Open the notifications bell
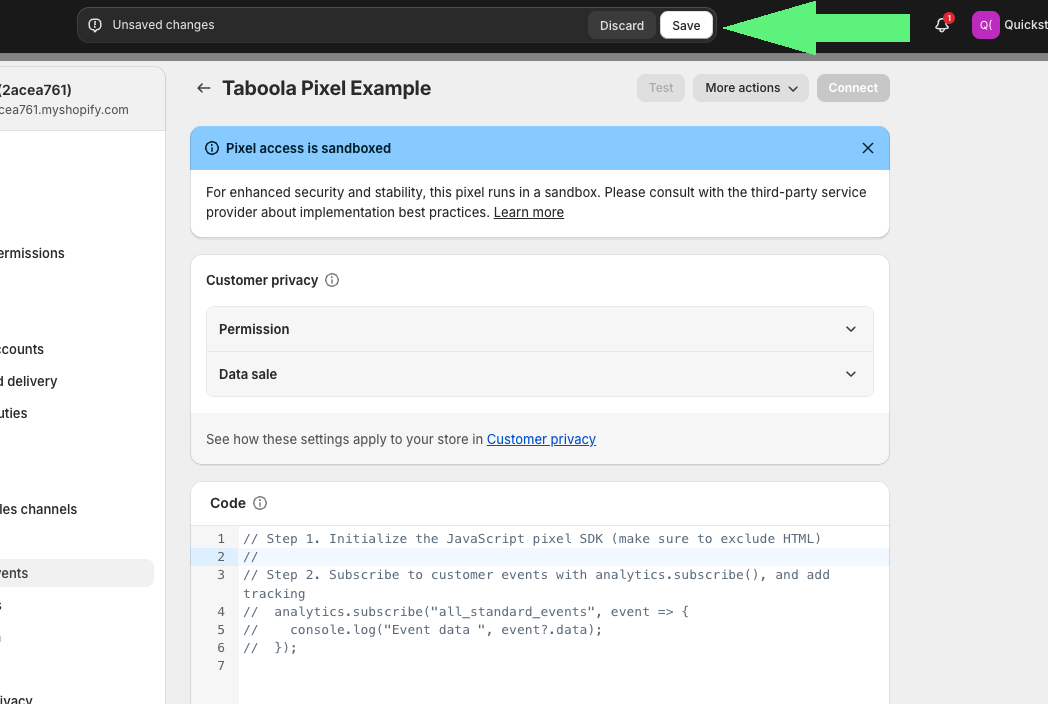 tap(942, 25)
